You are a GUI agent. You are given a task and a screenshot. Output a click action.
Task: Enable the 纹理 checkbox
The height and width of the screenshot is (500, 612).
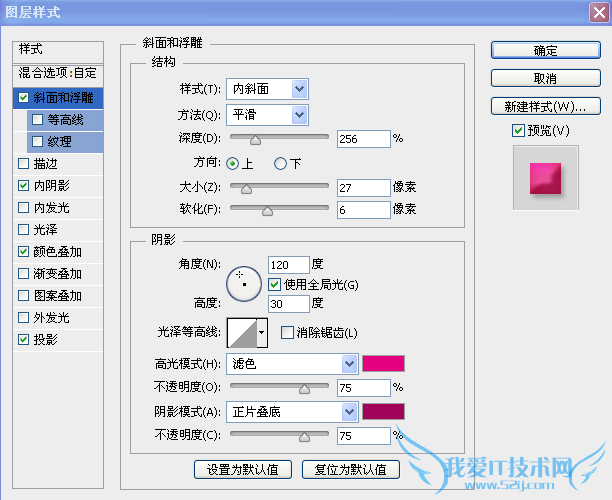click(x=37, y=141)
